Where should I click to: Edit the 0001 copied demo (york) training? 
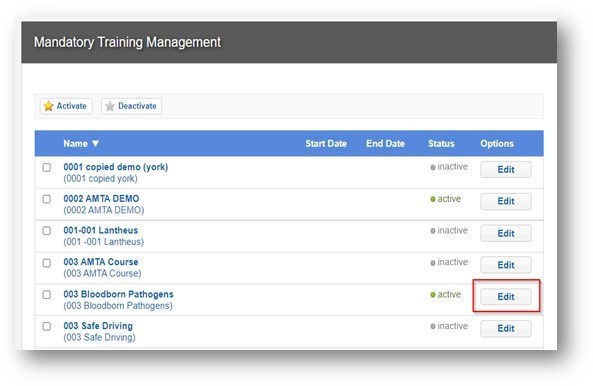tap(506, 169)
